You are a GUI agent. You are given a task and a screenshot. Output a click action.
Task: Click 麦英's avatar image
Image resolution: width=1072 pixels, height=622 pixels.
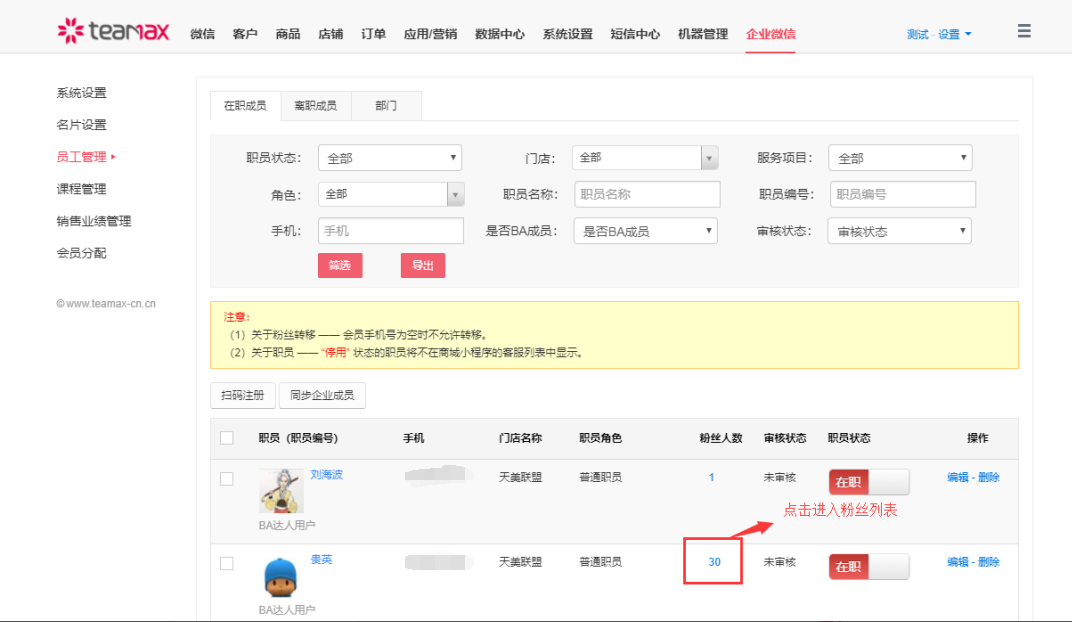pos(281,577)
